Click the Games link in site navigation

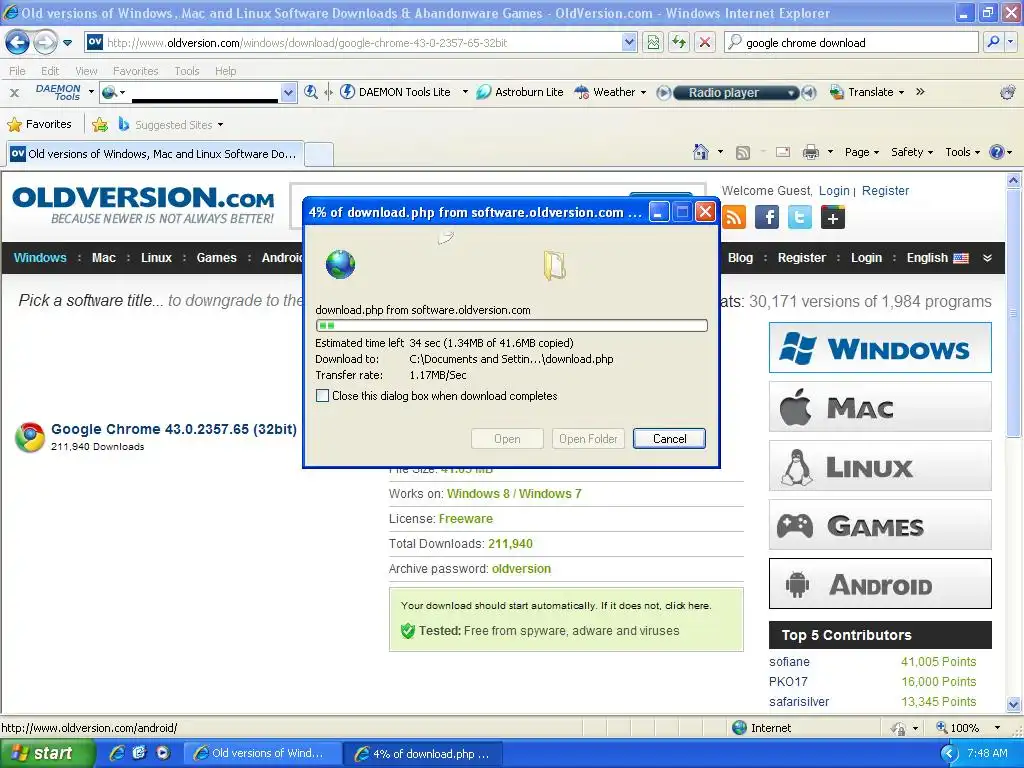click(x=217, y=258)
